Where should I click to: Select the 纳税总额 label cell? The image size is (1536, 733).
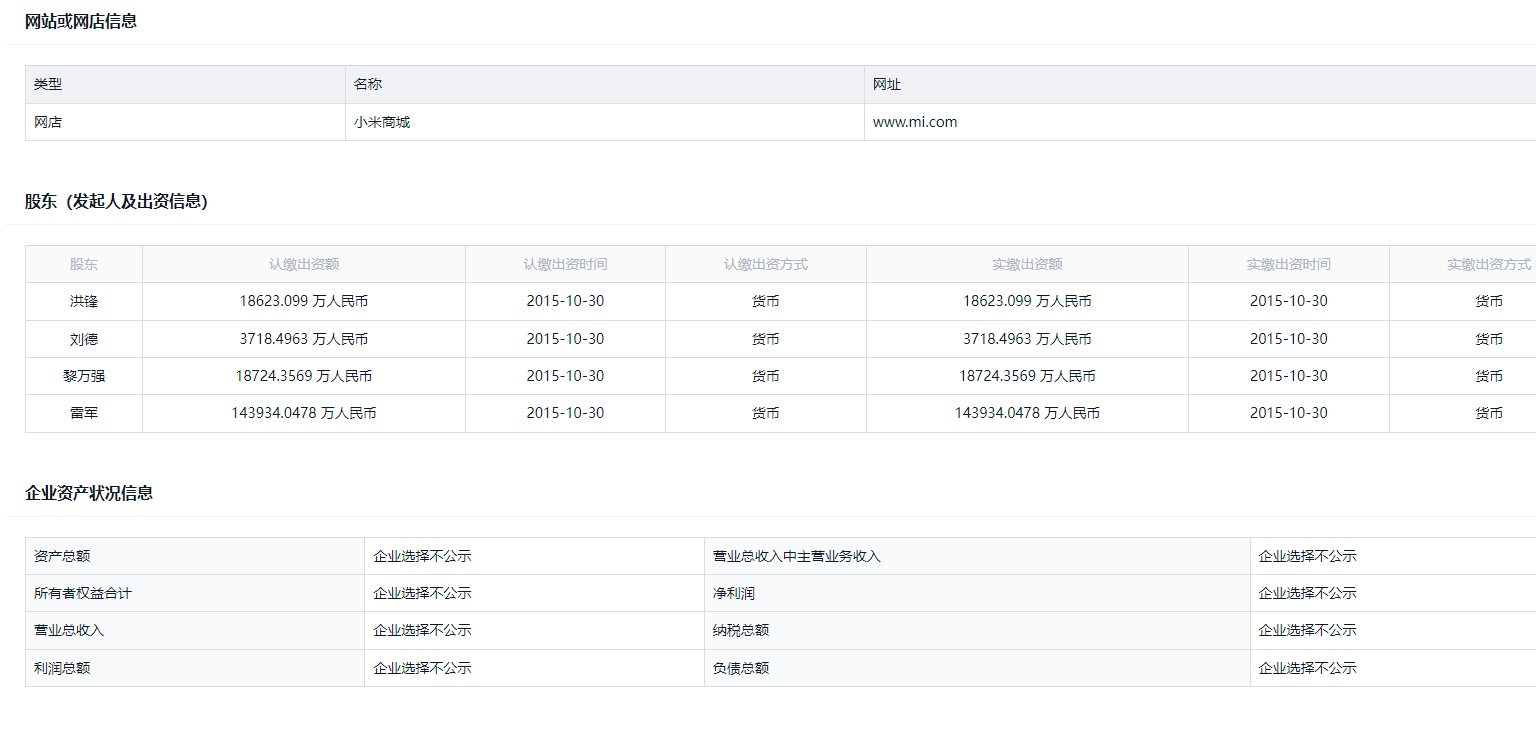(740, 630)
